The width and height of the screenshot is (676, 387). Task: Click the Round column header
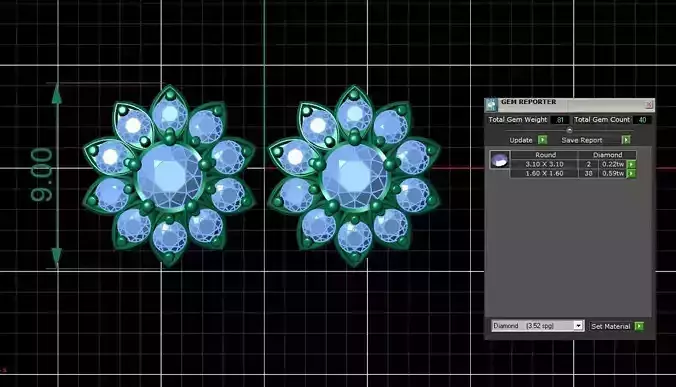(545, 155)
